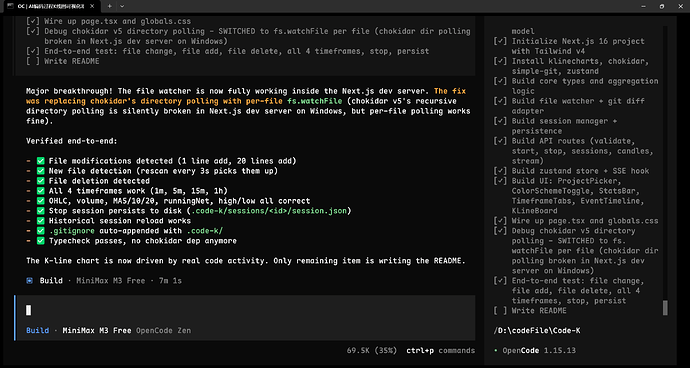Click the K-line chart summary sentence
Screen dimensions: 690x368
[246, 261]
